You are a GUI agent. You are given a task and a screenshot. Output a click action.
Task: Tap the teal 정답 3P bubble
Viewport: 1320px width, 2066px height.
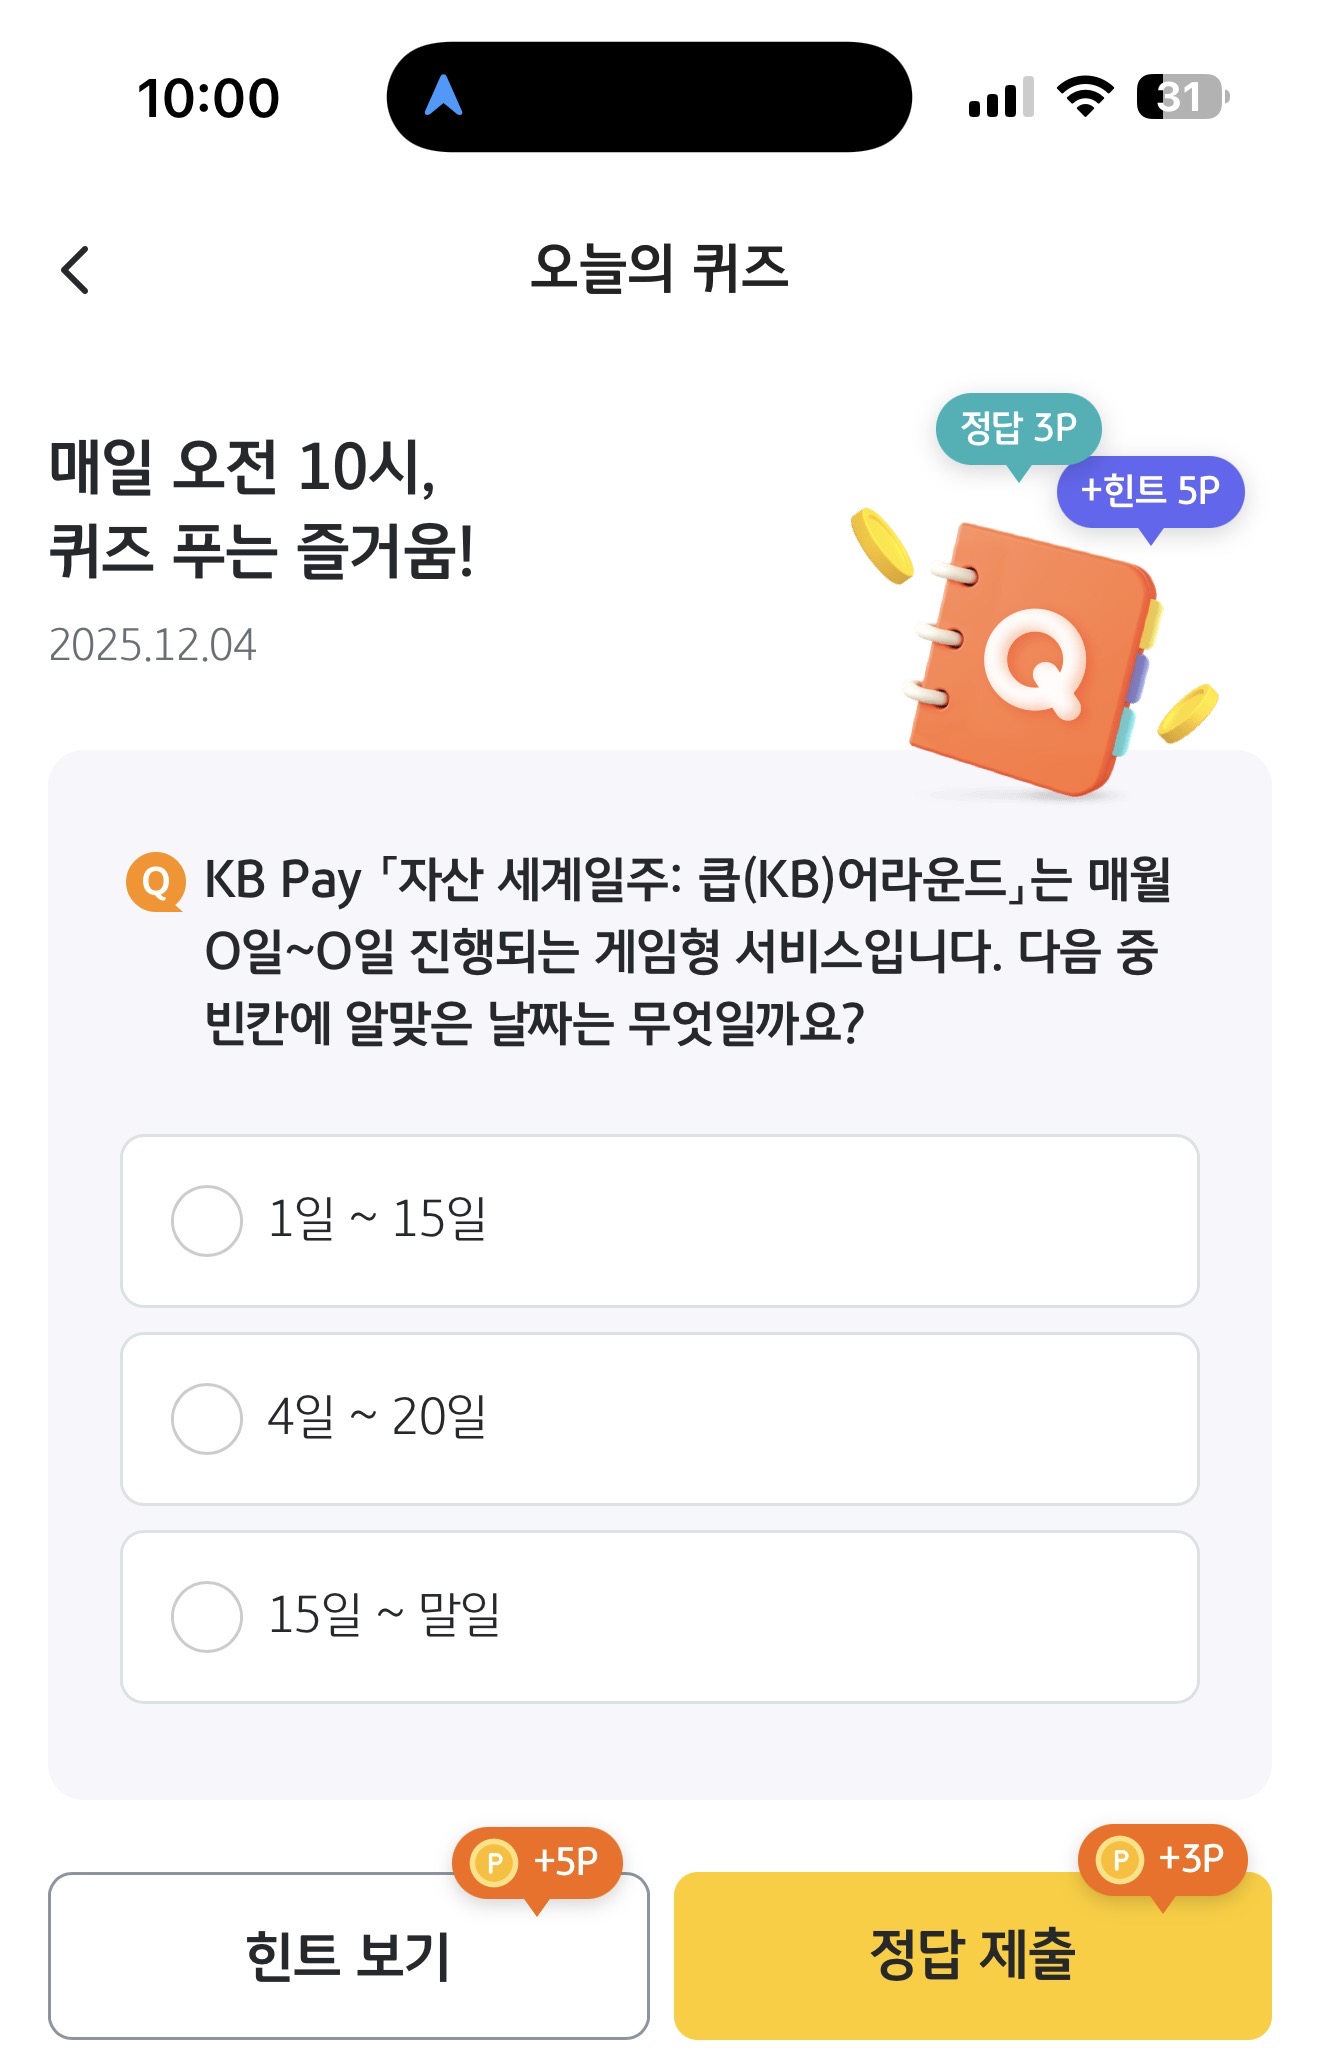tap(1018, 430)
